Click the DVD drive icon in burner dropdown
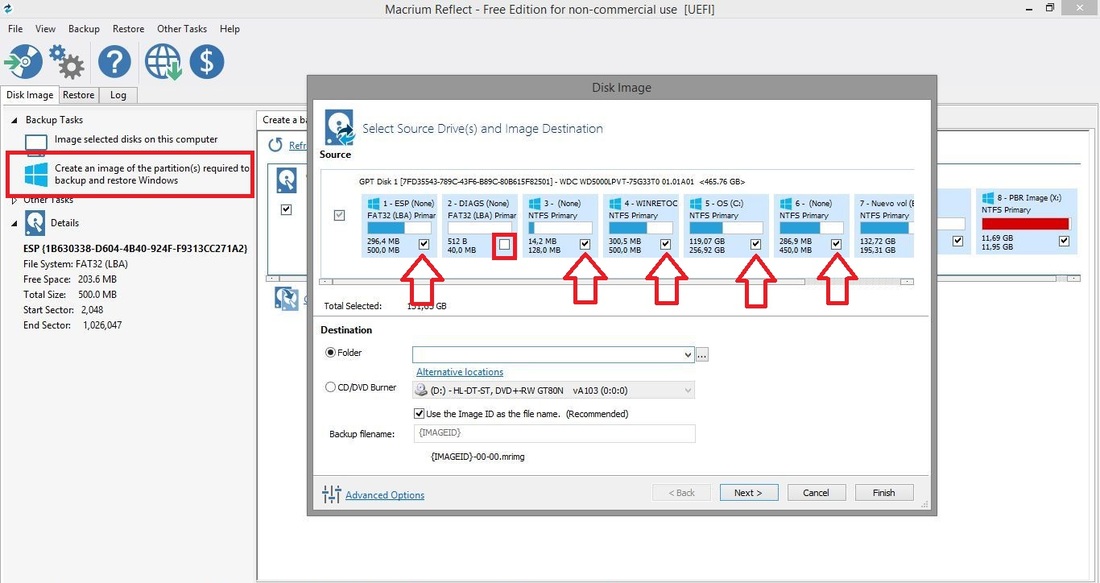Screen dimensions: 1100x583 coord(421,390)
